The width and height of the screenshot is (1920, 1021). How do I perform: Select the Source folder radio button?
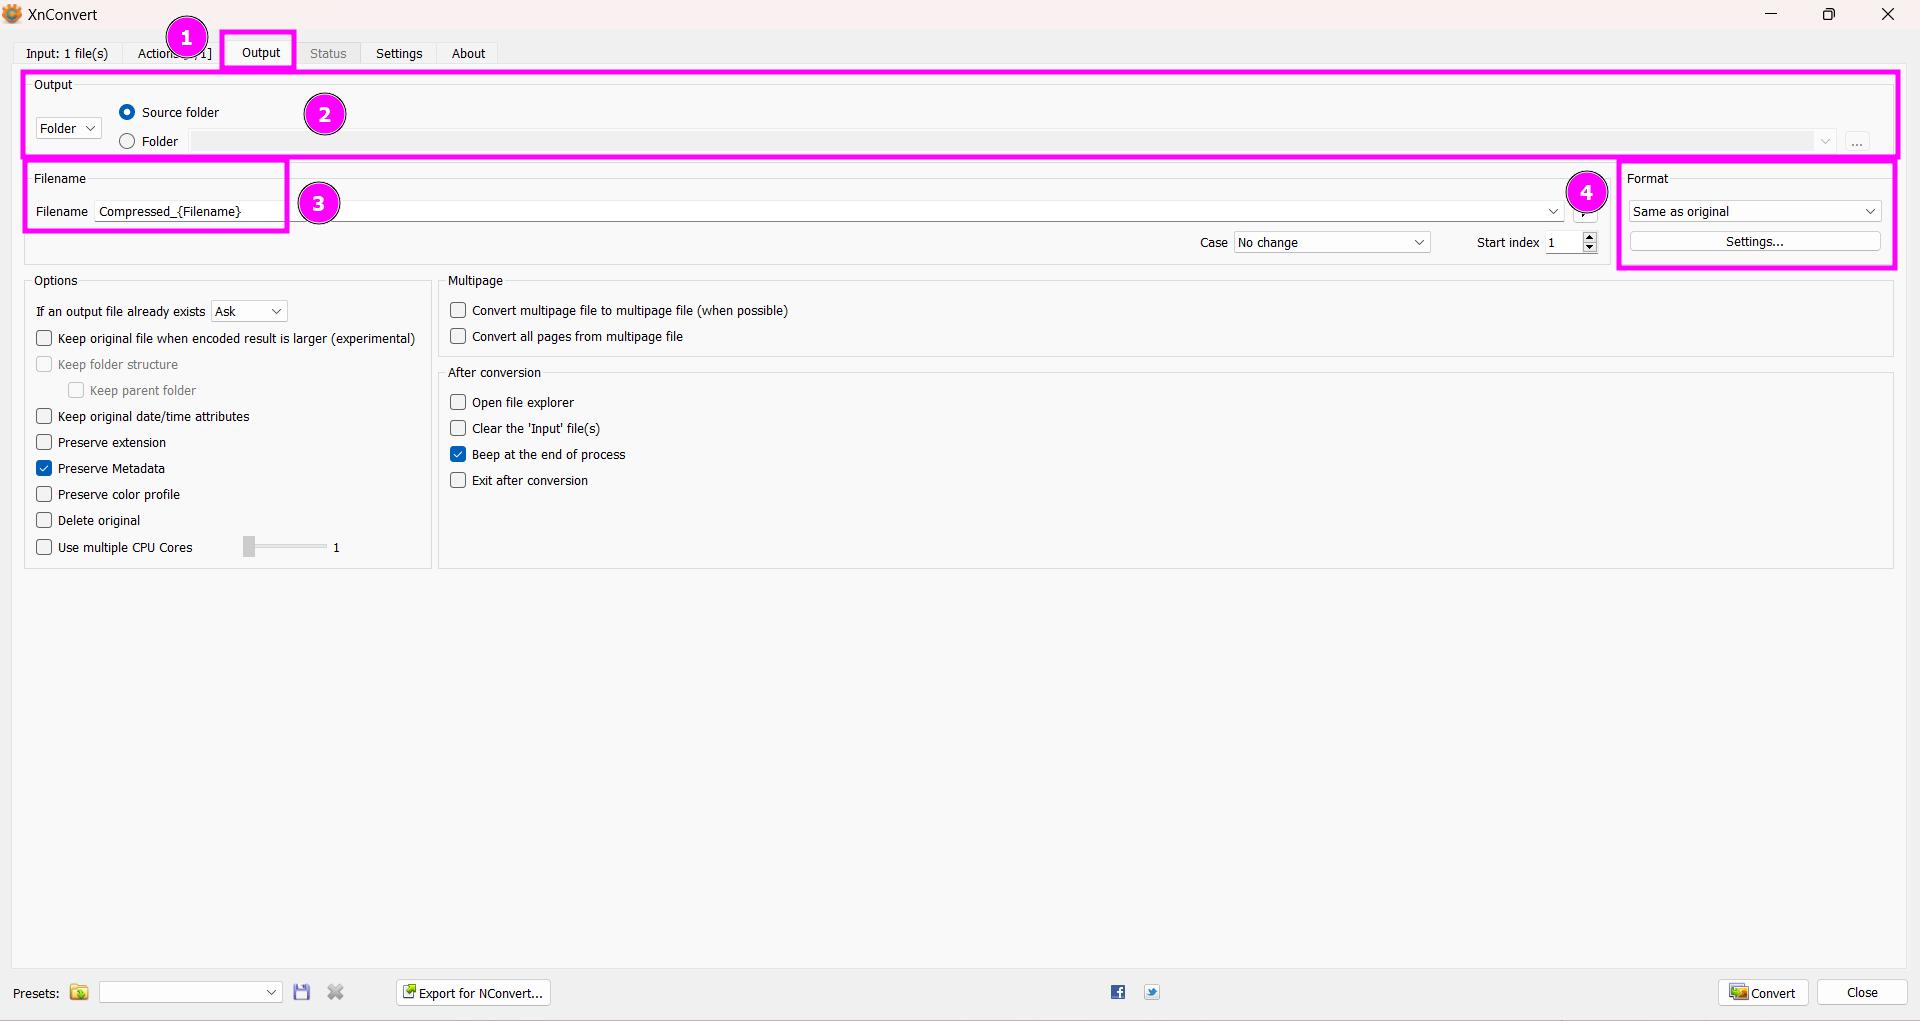point(127,112)
